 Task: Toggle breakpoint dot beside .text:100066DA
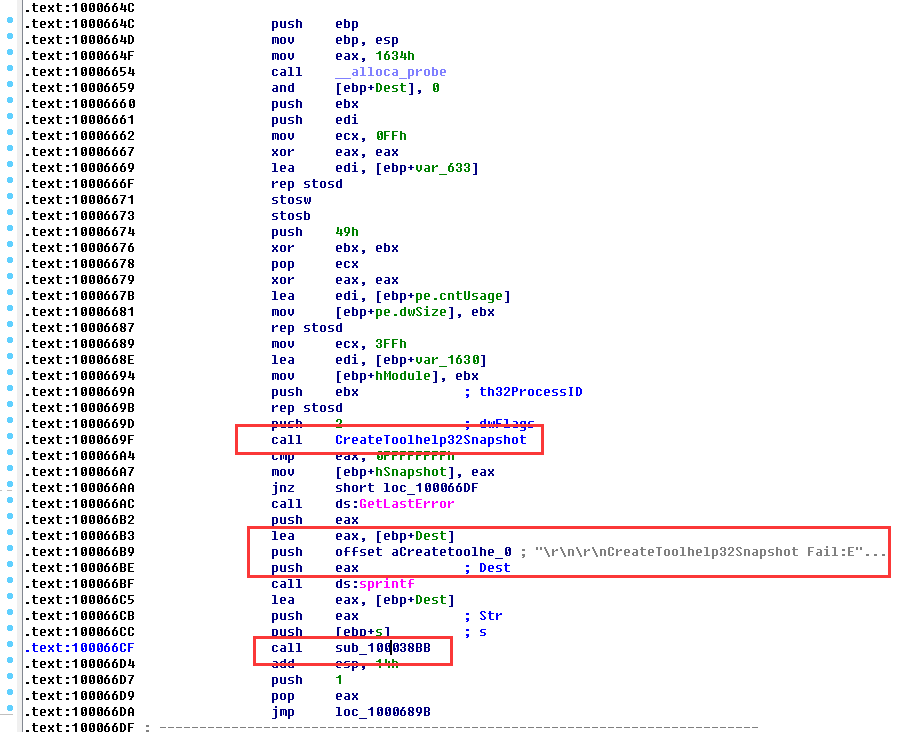(10, 708)
